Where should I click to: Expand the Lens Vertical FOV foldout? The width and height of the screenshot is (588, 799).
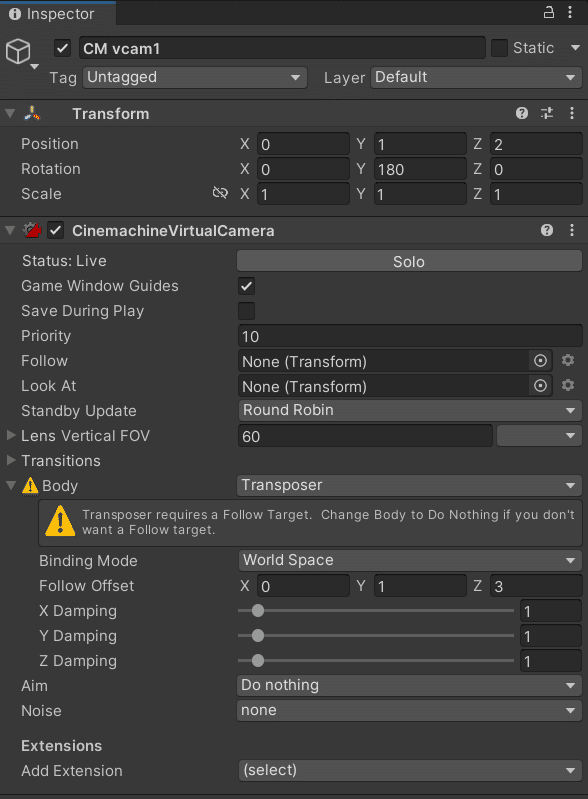coord(11,435)
